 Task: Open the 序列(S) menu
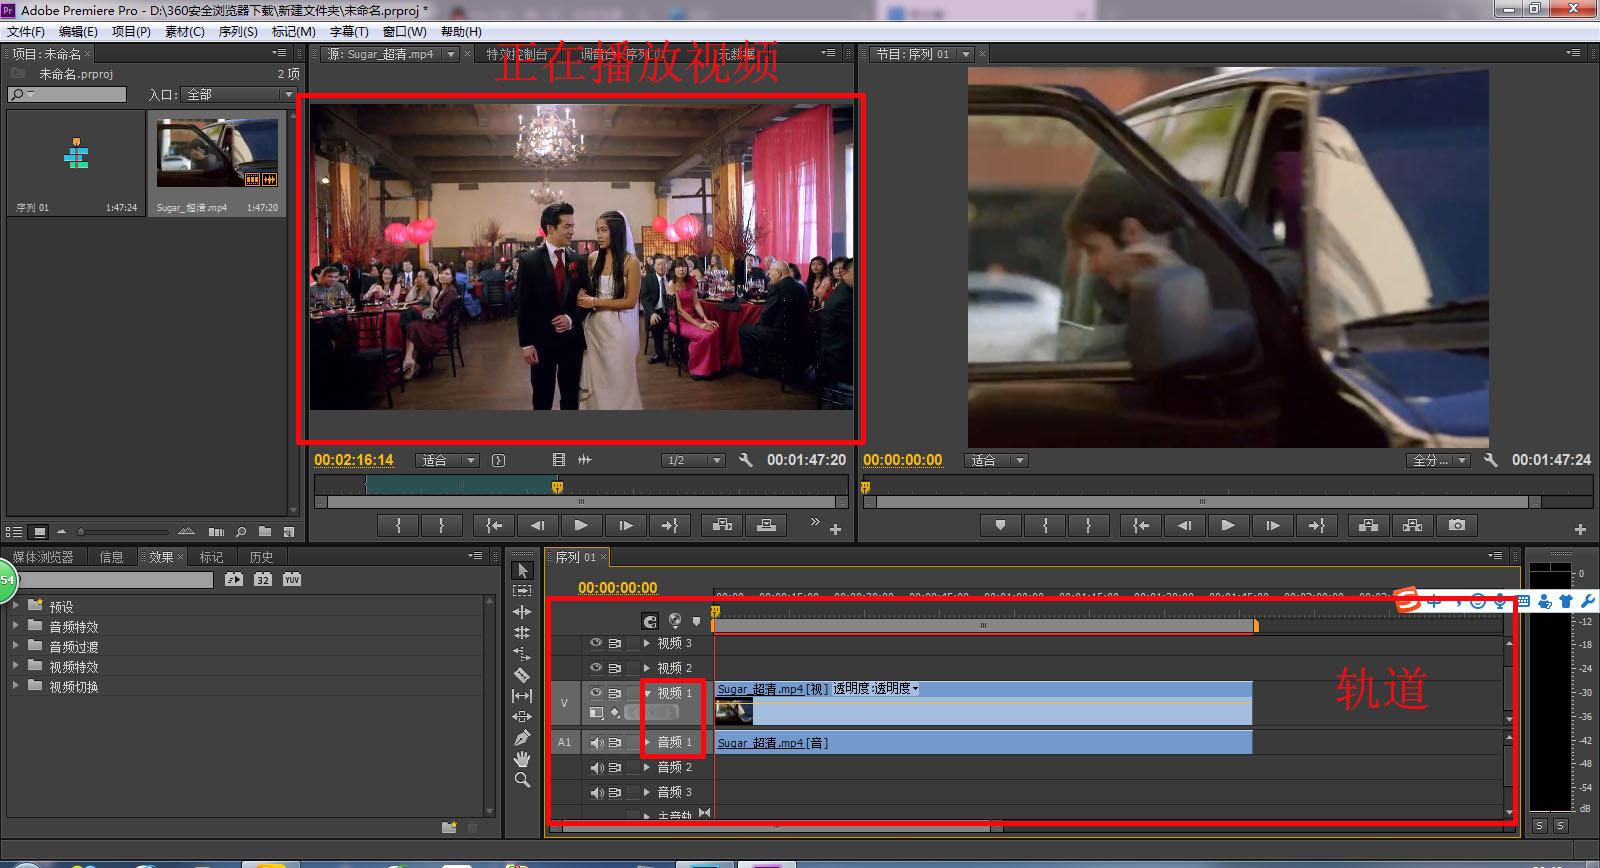pos(238,31)
